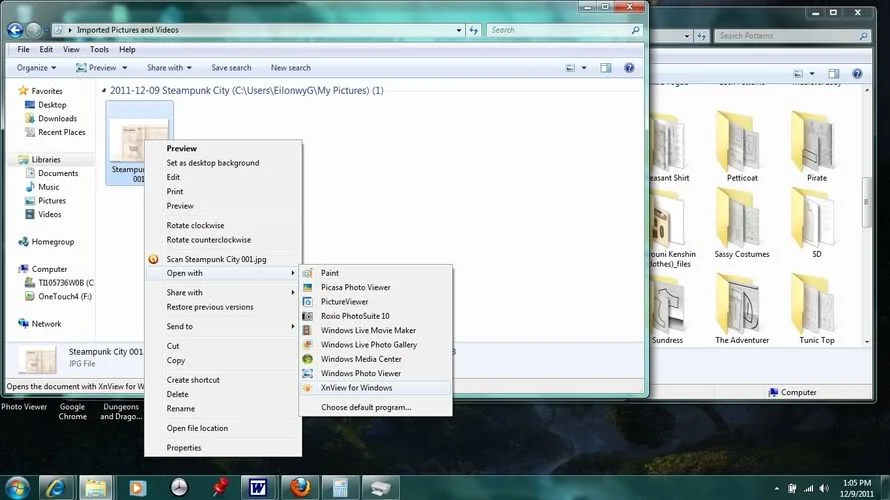Click the orange scan icon beside Scan entry
Image resolution: width=890 pixels, height=500 pixels.
point(153,259)
